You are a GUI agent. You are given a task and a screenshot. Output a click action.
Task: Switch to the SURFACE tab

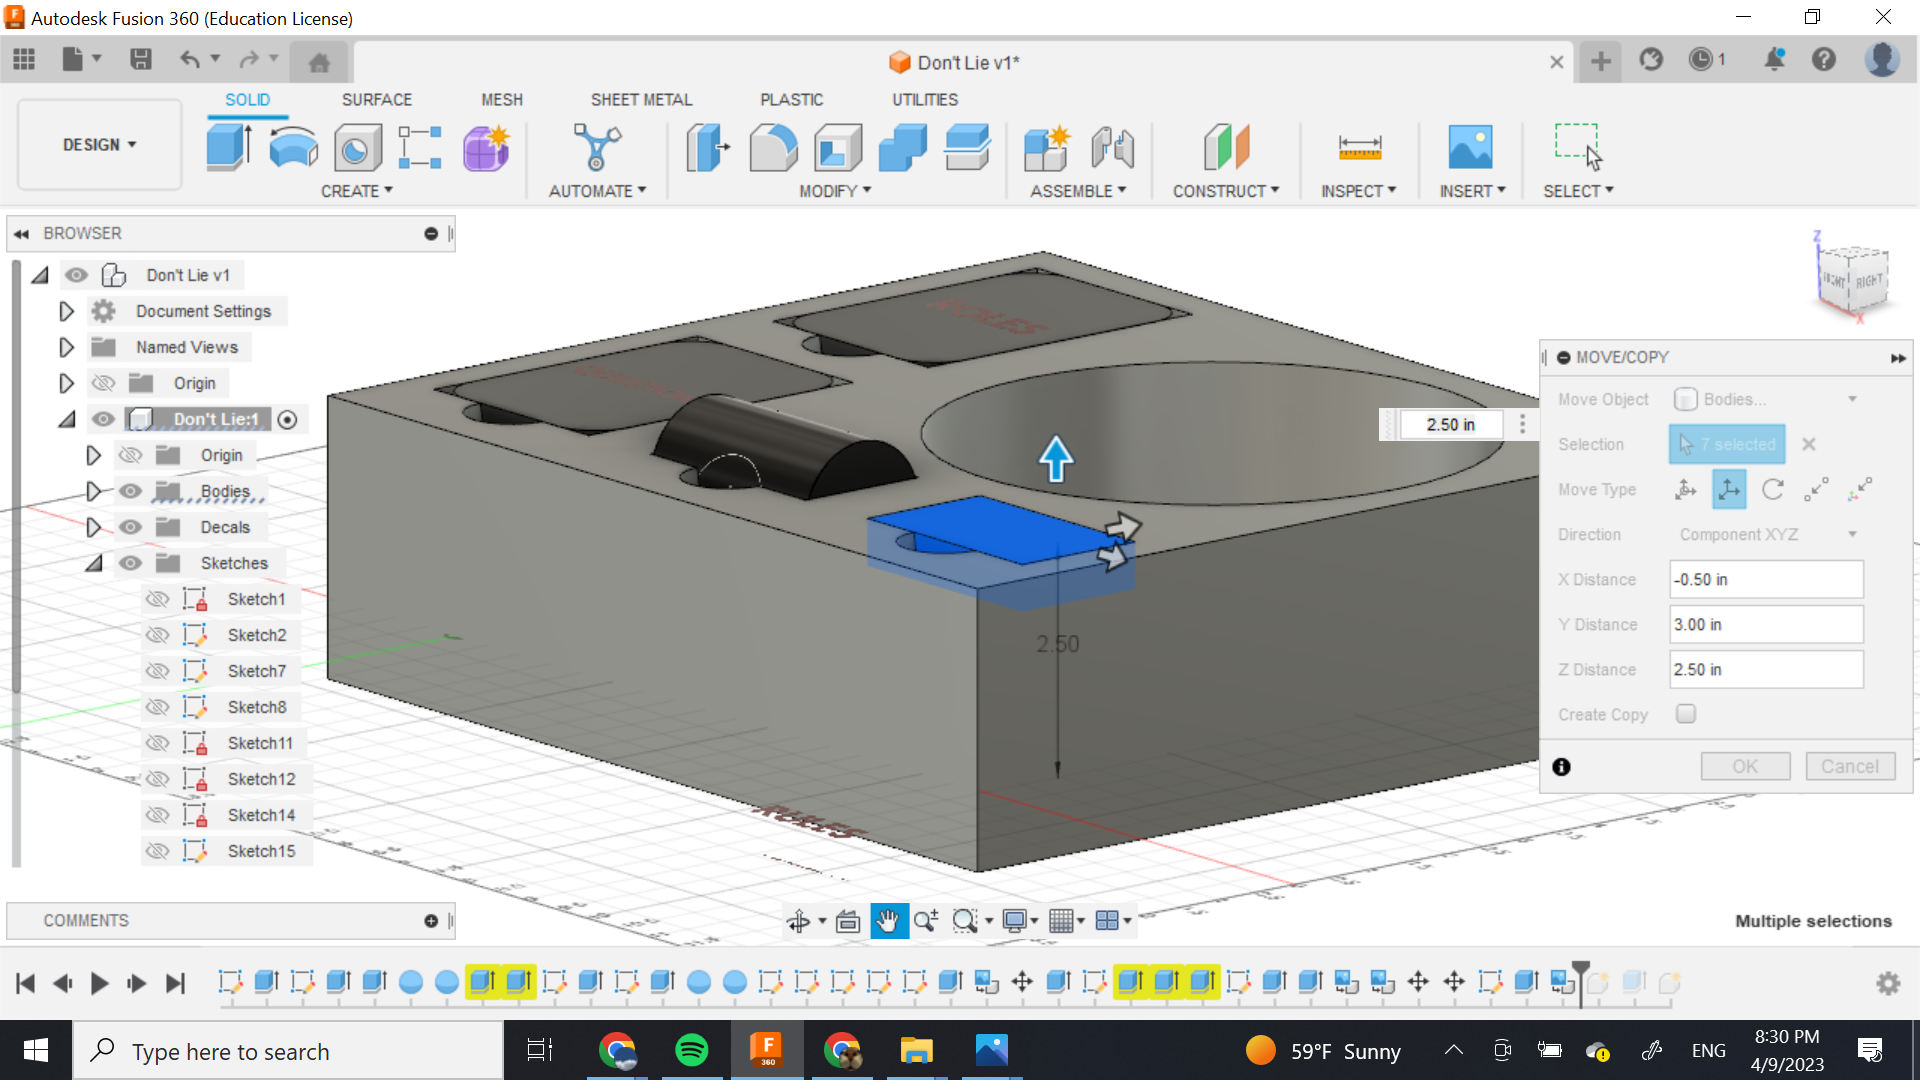(376, 100)
